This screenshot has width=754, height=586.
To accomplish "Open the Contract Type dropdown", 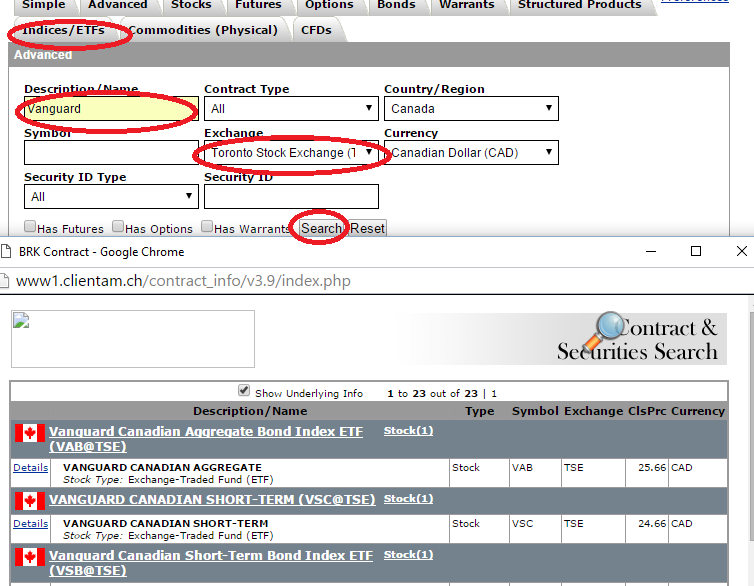I will 290,109.
